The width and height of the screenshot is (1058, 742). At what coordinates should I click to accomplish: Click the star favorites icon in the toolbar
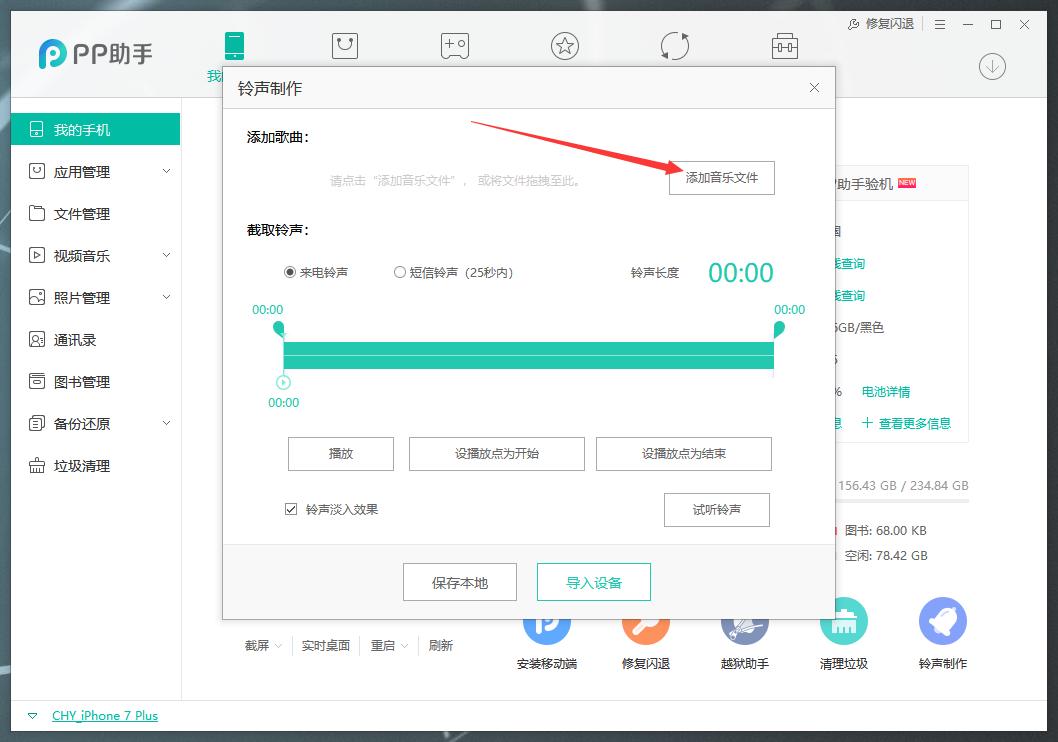(565, 45)
